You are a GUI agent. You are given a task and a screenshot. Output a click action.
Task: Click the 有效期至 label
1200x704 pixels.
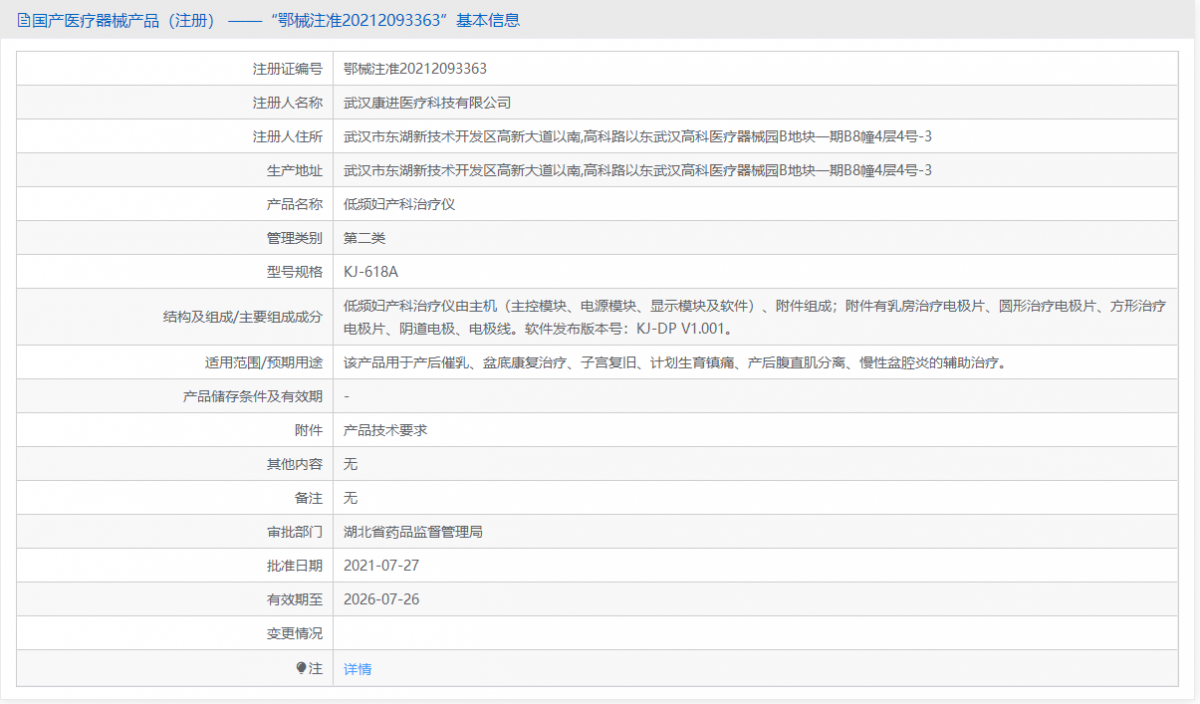(295, 599)
